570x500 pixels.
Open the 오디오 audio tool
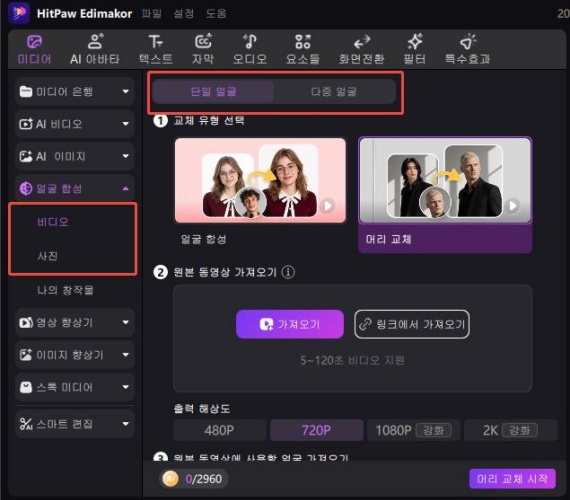250,50
